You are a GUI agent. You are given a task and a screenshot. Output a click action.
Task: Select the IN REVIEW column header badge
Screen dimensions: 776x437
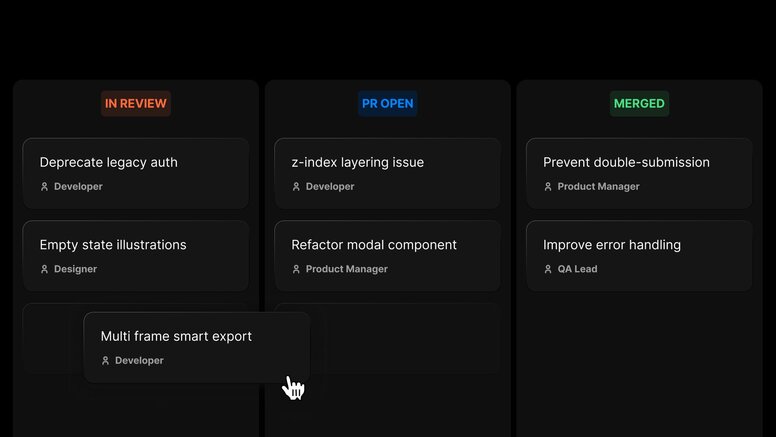pyautogui.click(x=136, y=103)
